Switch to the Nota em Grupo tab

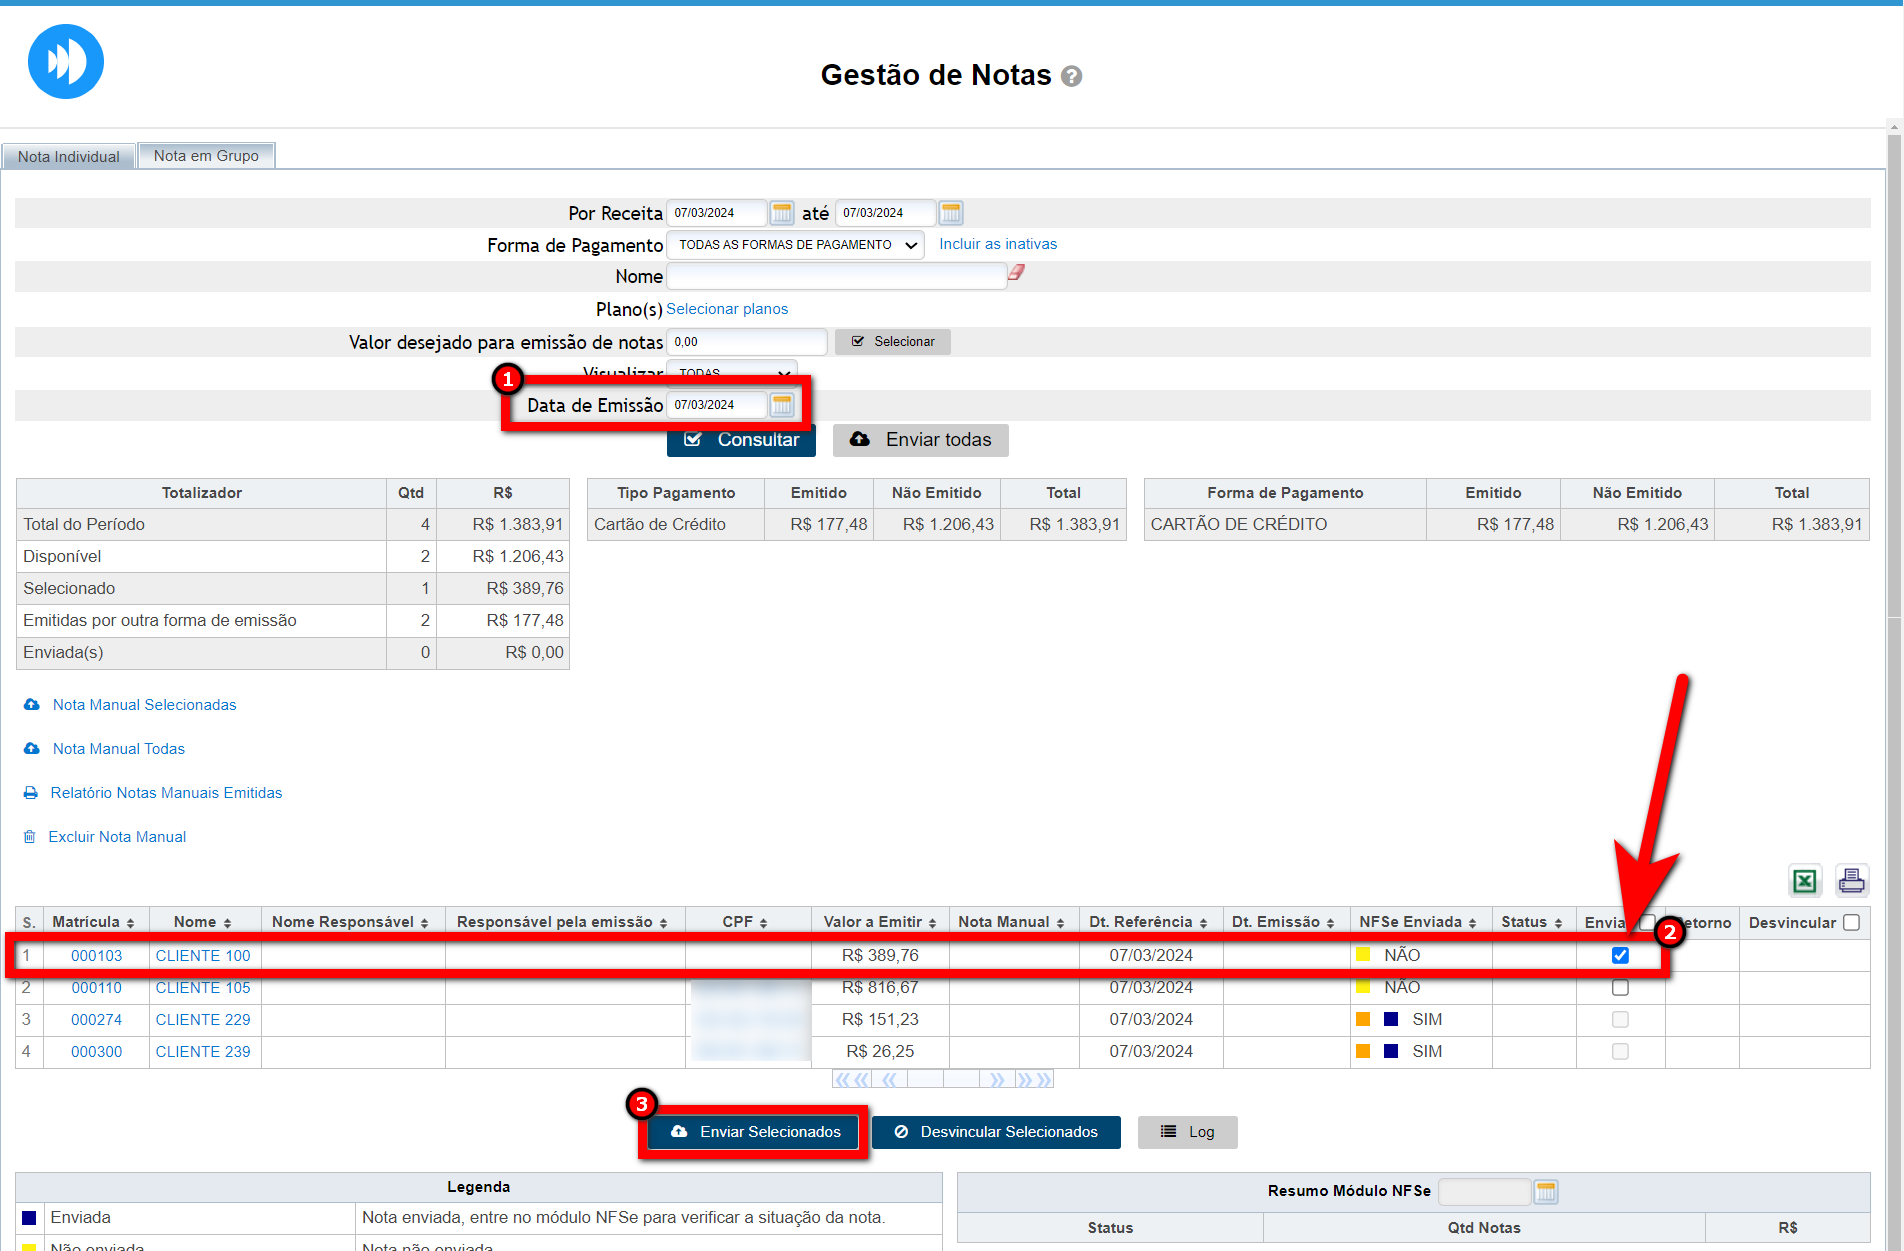[206, 156]
